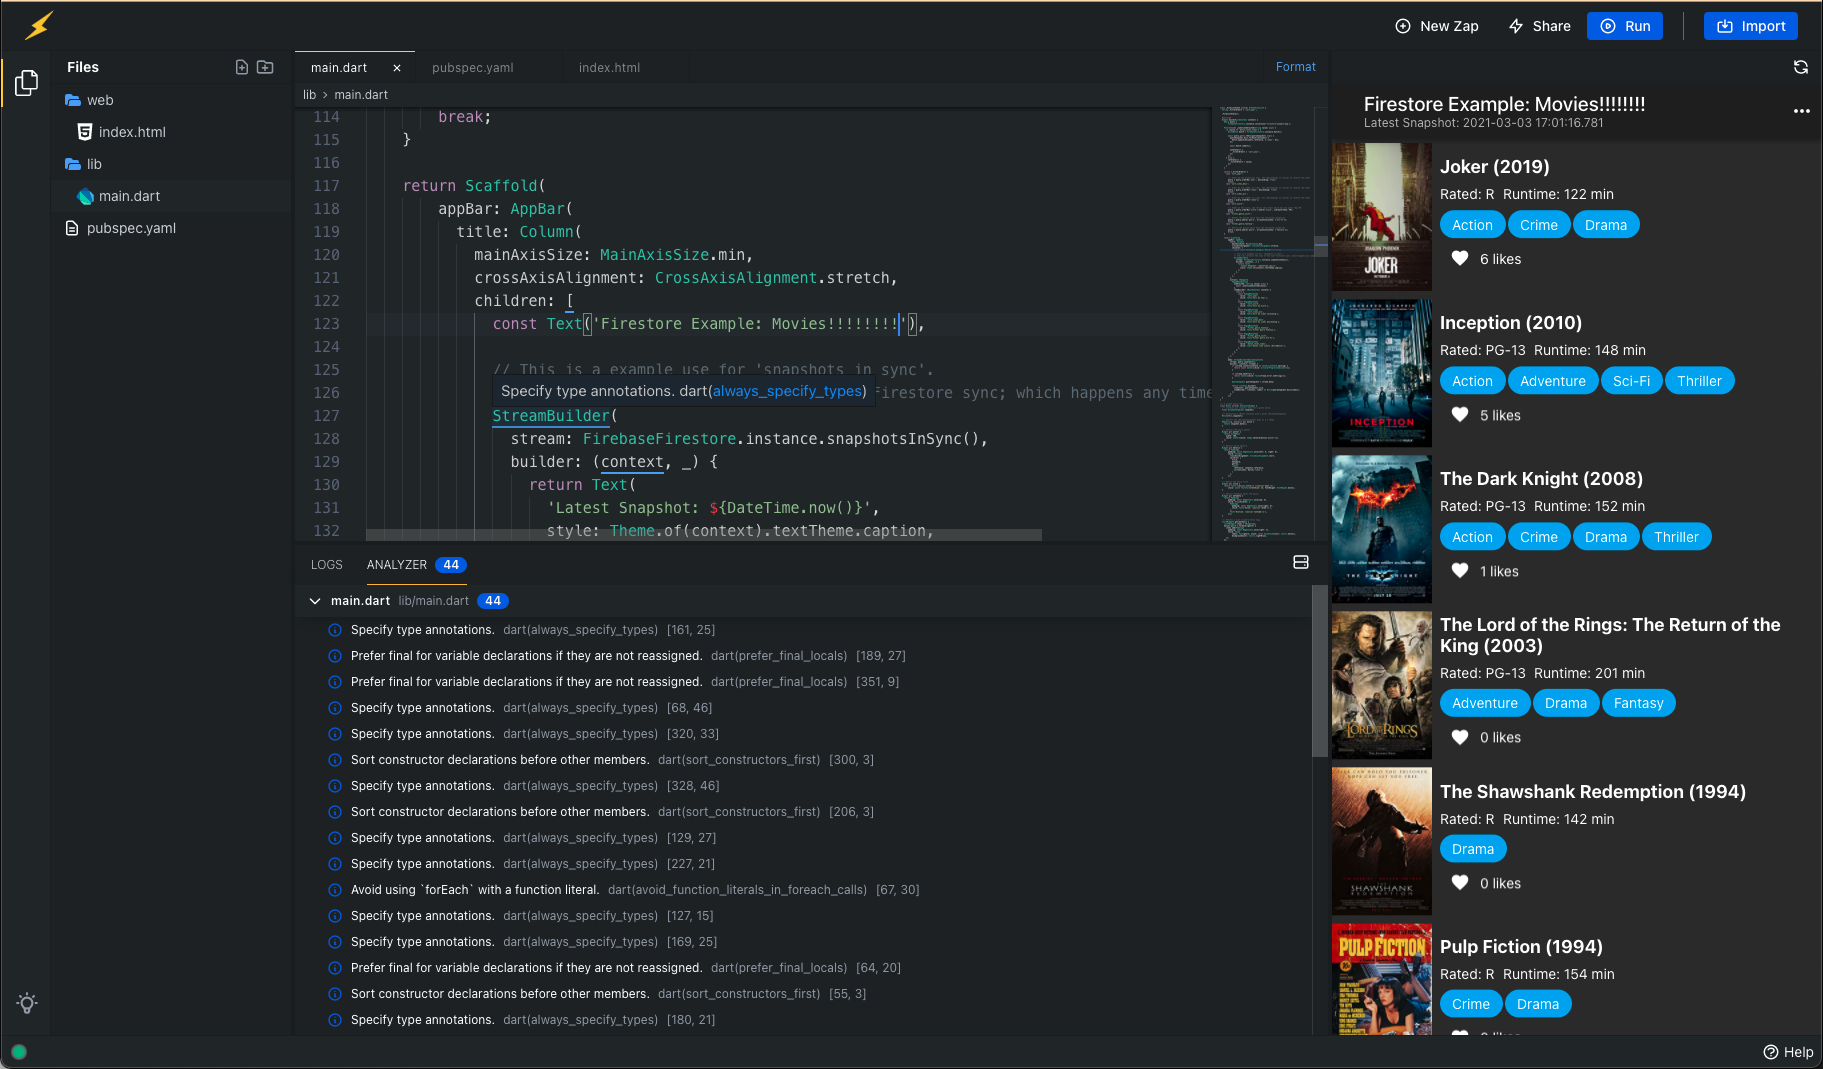
Task: Switch to the pubspec.yaml tab
Action: [x=473, y=67]
